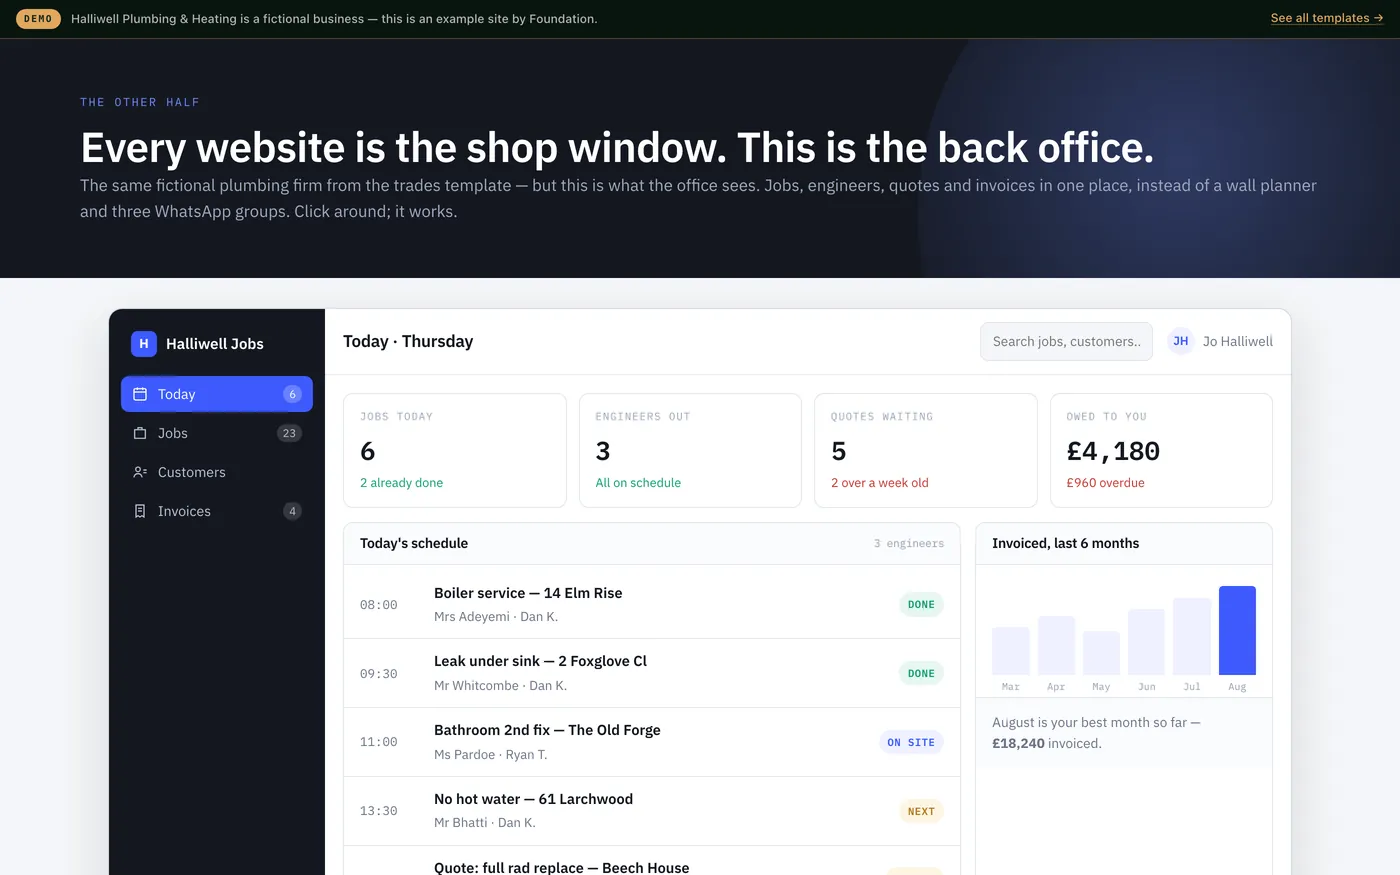This screenshot has width=1400, height=875.
Task: Click the Apr bar in invoiced chart
Action: coord(1056,645)
